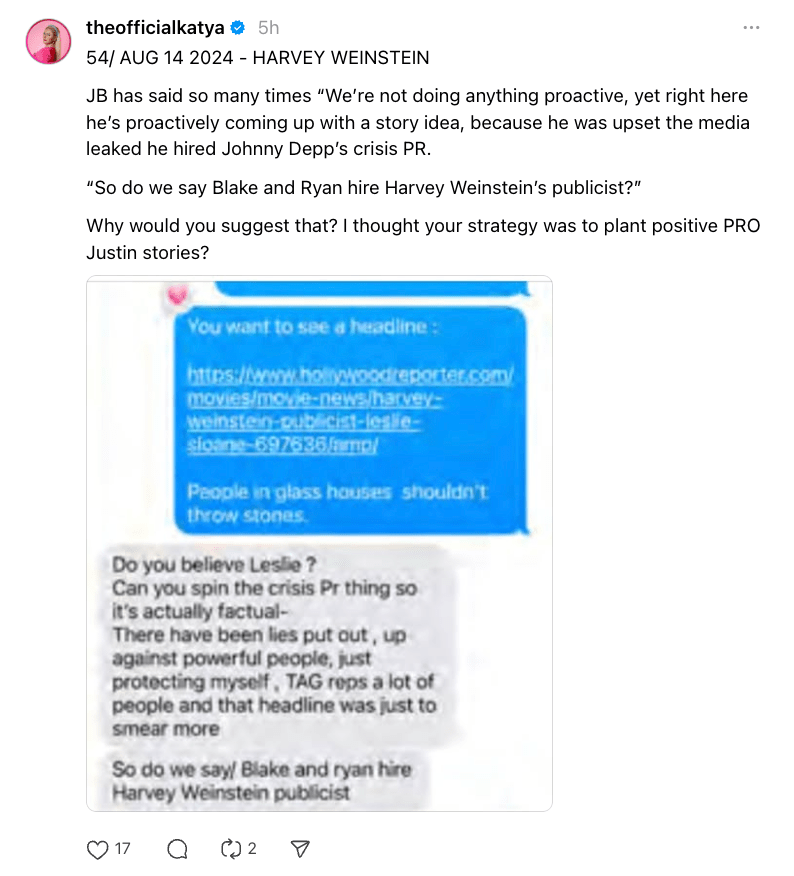Click the blue verified badge

click(x=238, y=27)
